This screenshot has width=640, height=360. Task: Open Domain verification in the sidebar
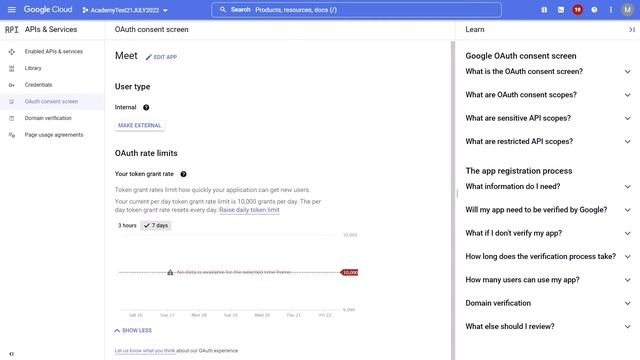pyautogui.click(x=48, y=118)
